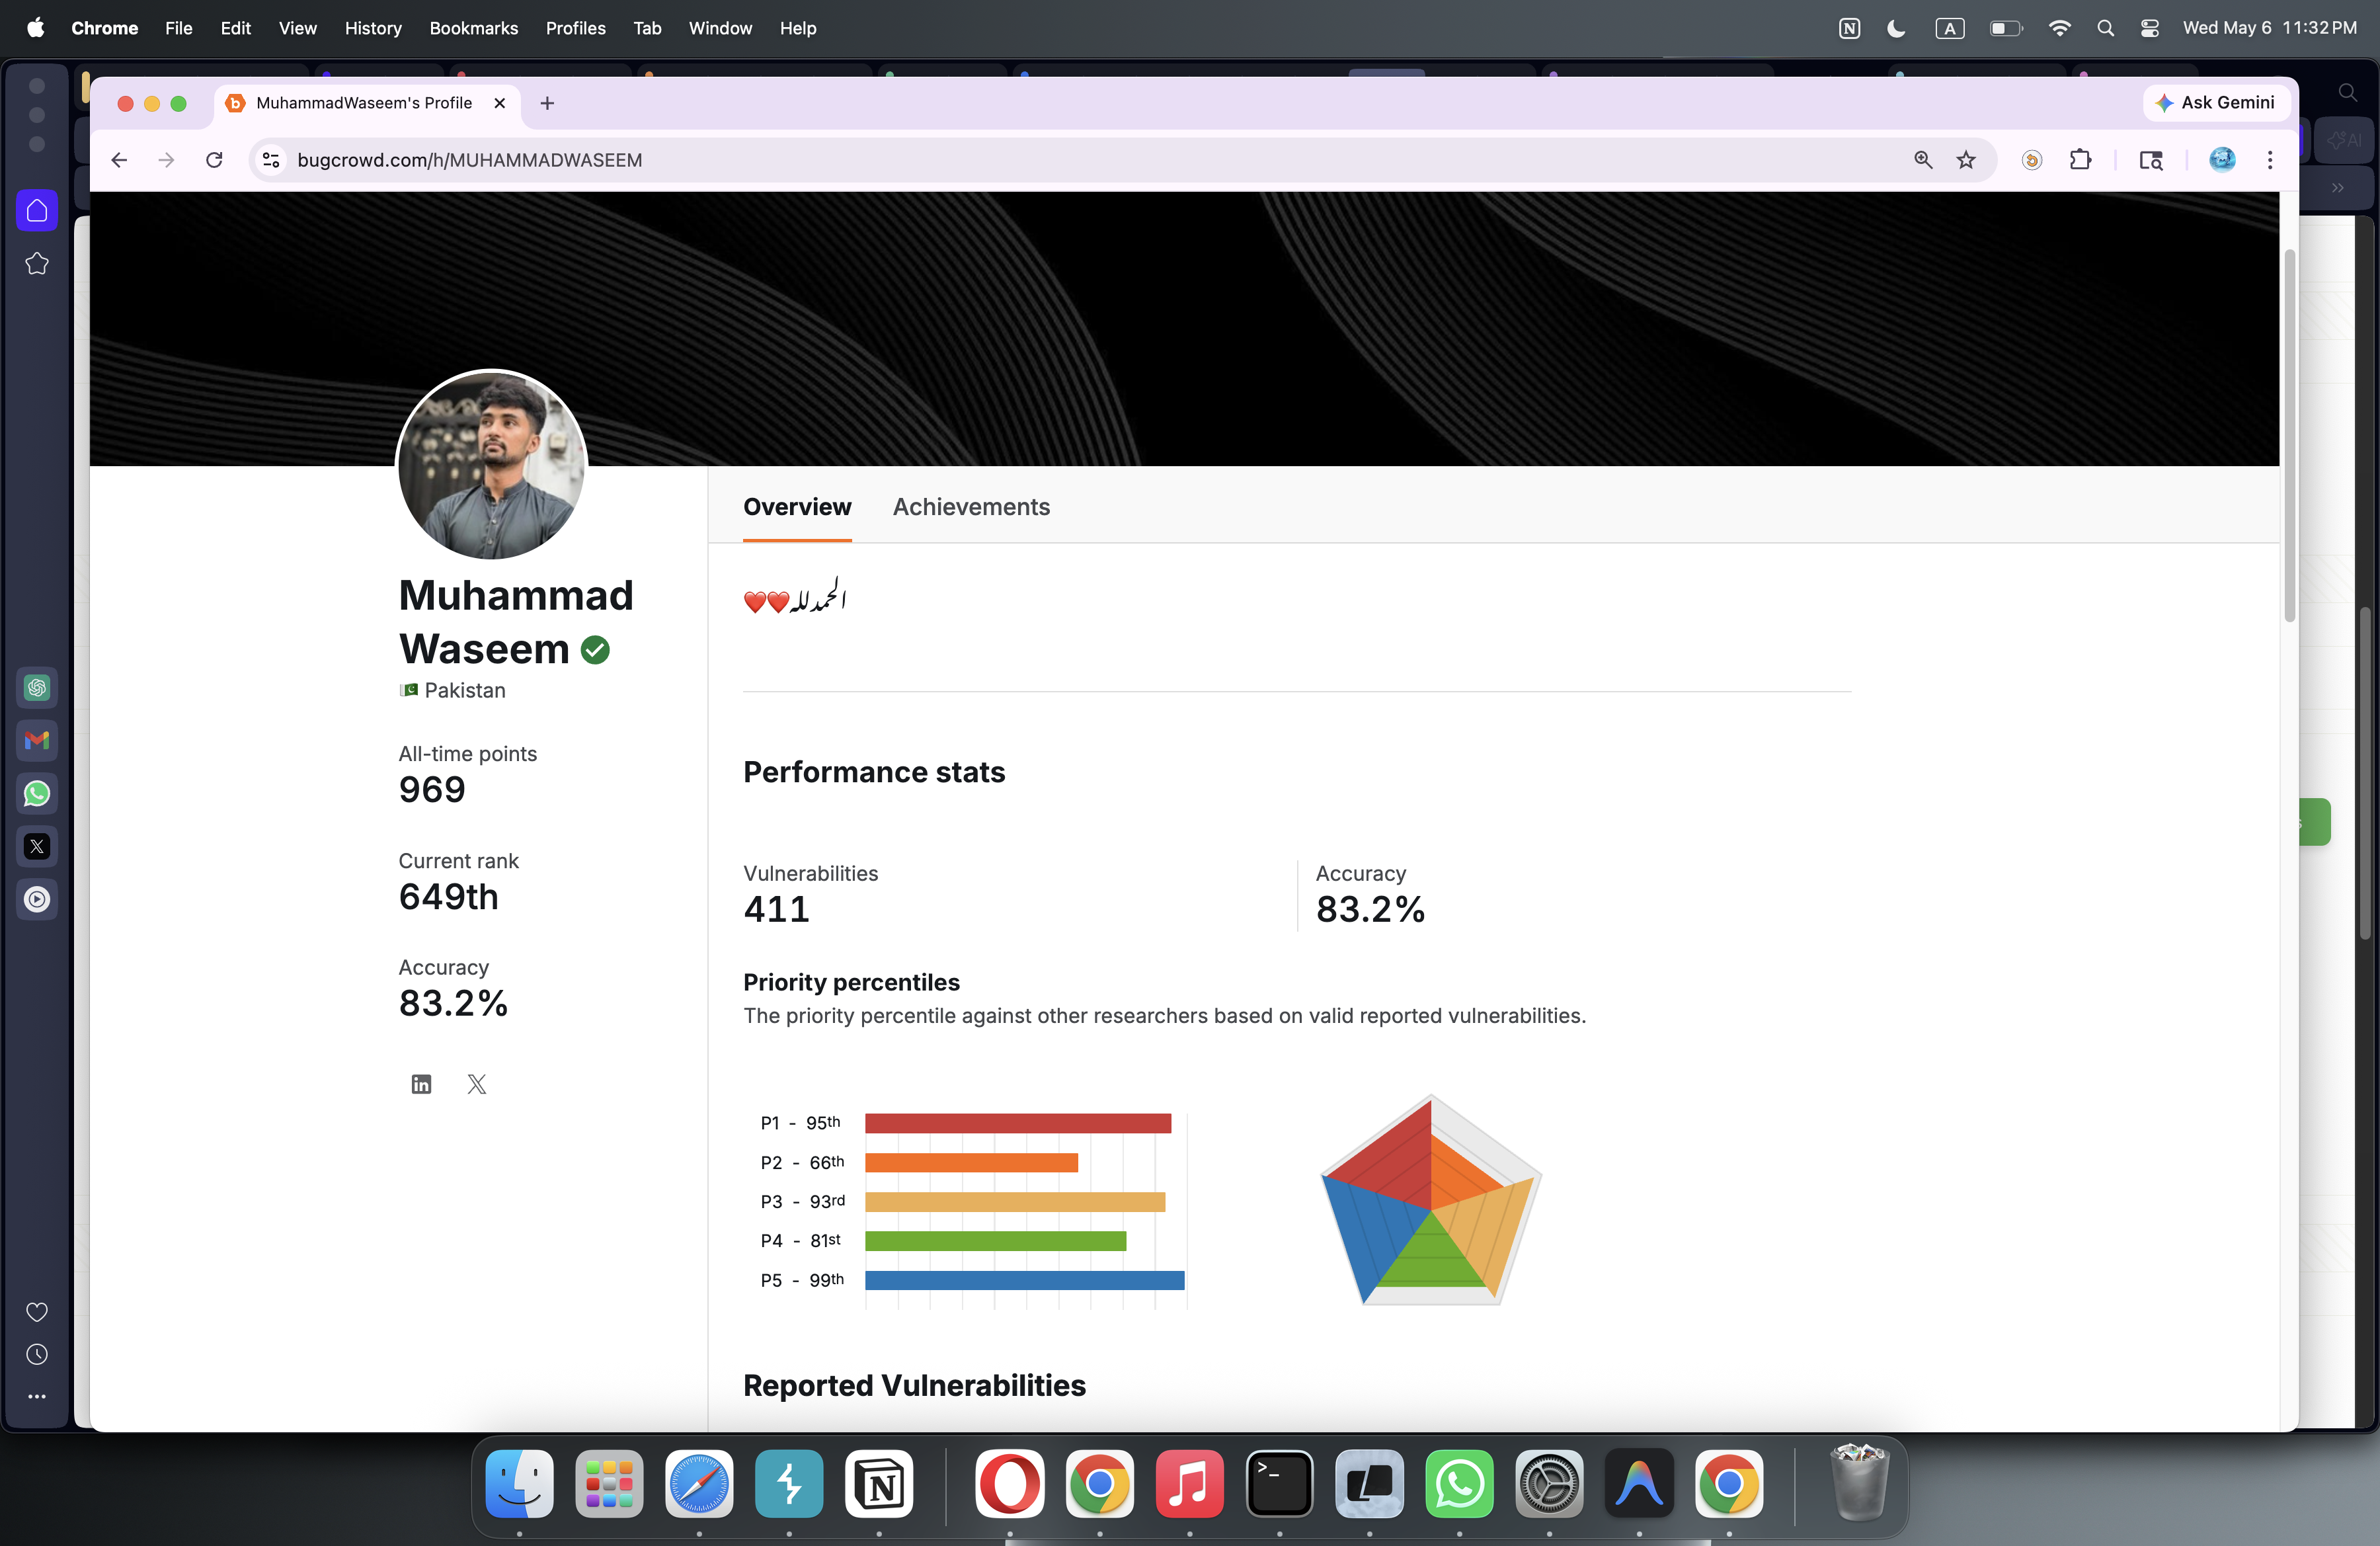Click the player icon in the left sidebar
Screen dimensions: 2380x1546
click(x=37, y=900)
